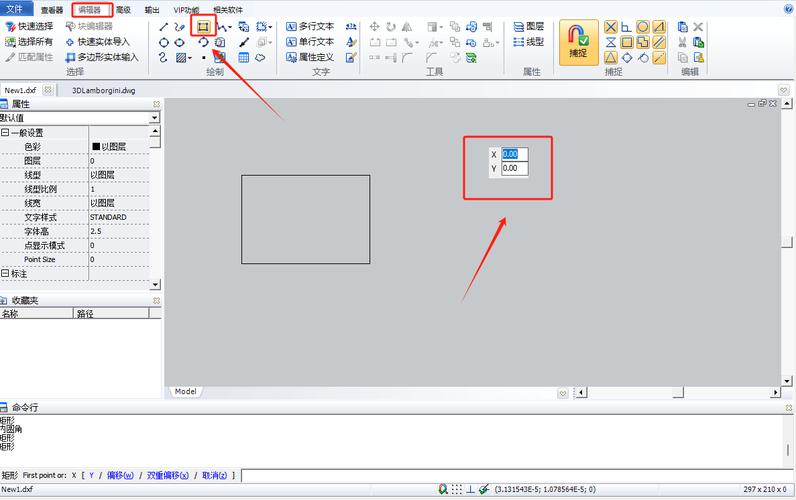Click the command line input box
Image resolution: width=796 pixels, height=500 pixels.
click(x=515, y=476)
